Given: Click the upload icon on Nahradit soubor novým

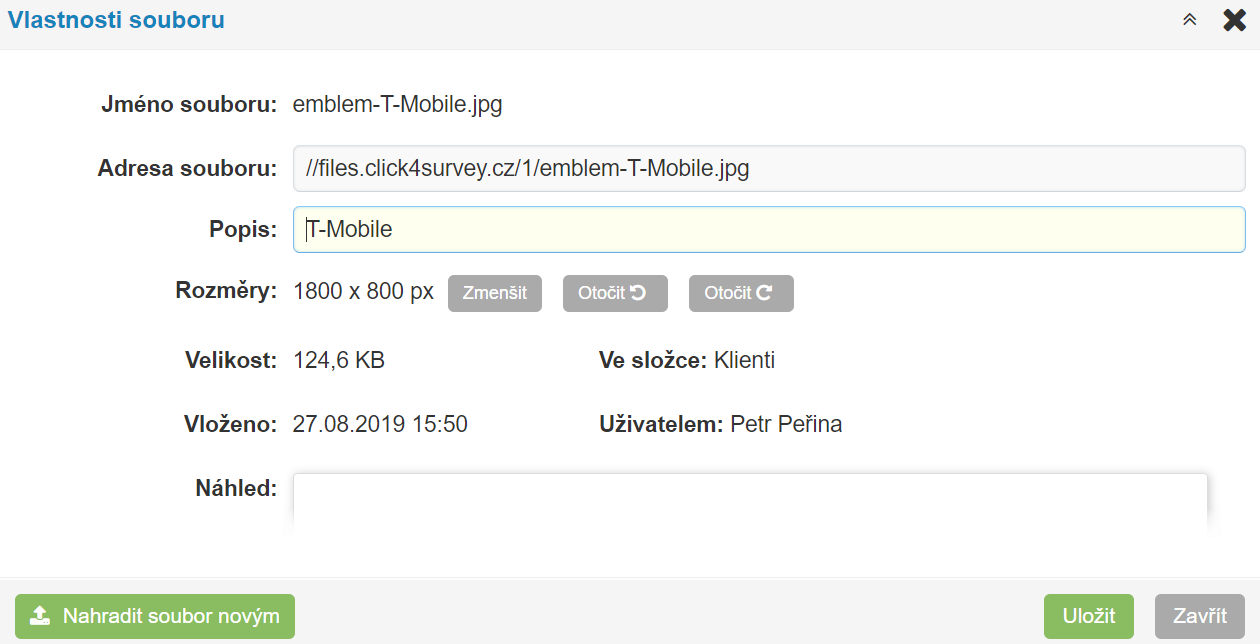Looking at the screenshot, I should (x=40, y=616).
